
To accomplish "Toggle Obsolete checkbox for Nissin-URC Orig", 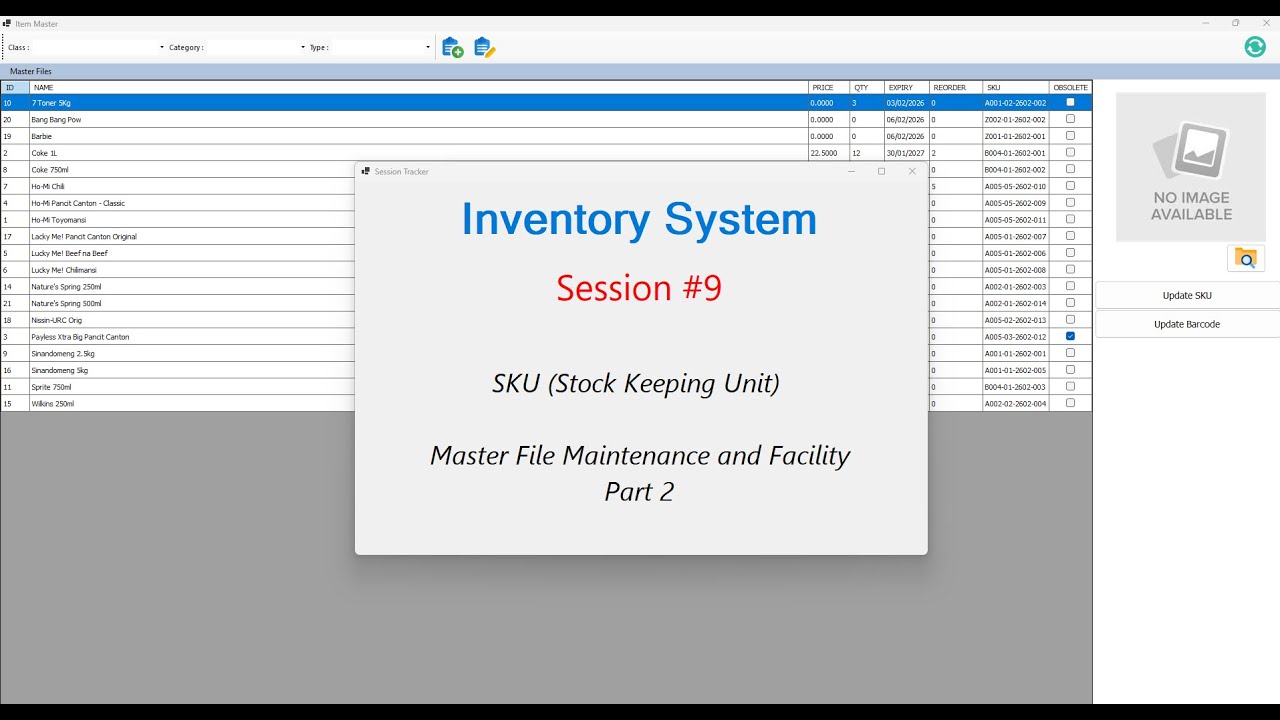I will coord(1070,319).
